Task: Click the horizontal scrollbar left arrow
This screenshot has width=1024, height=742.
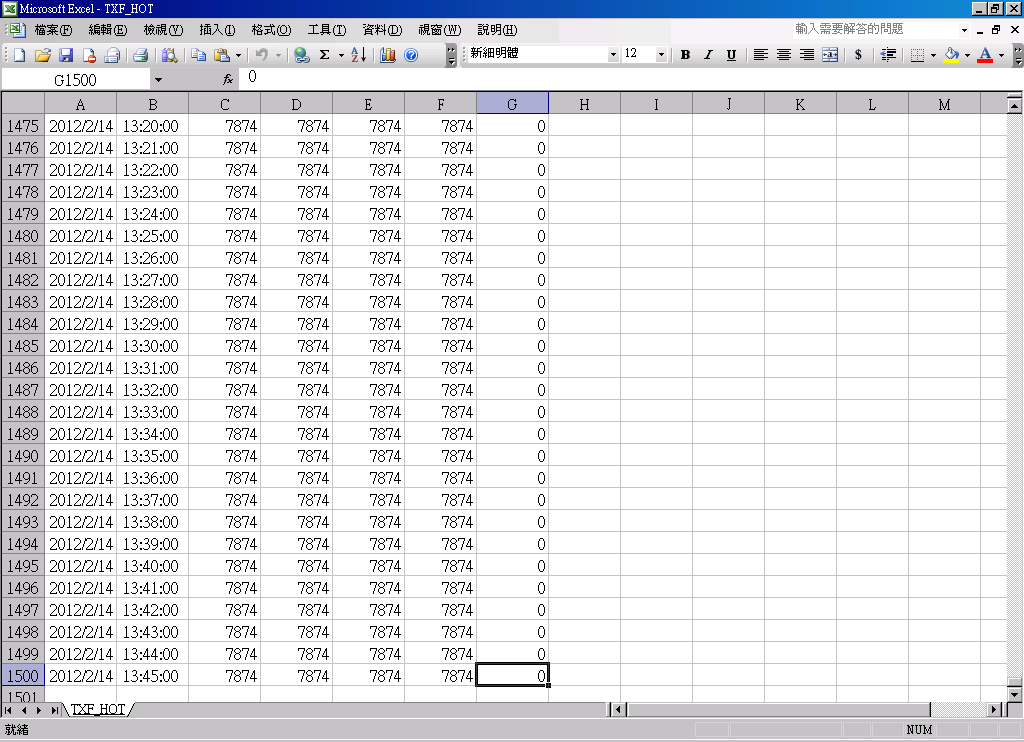Action: click(618, 709)
